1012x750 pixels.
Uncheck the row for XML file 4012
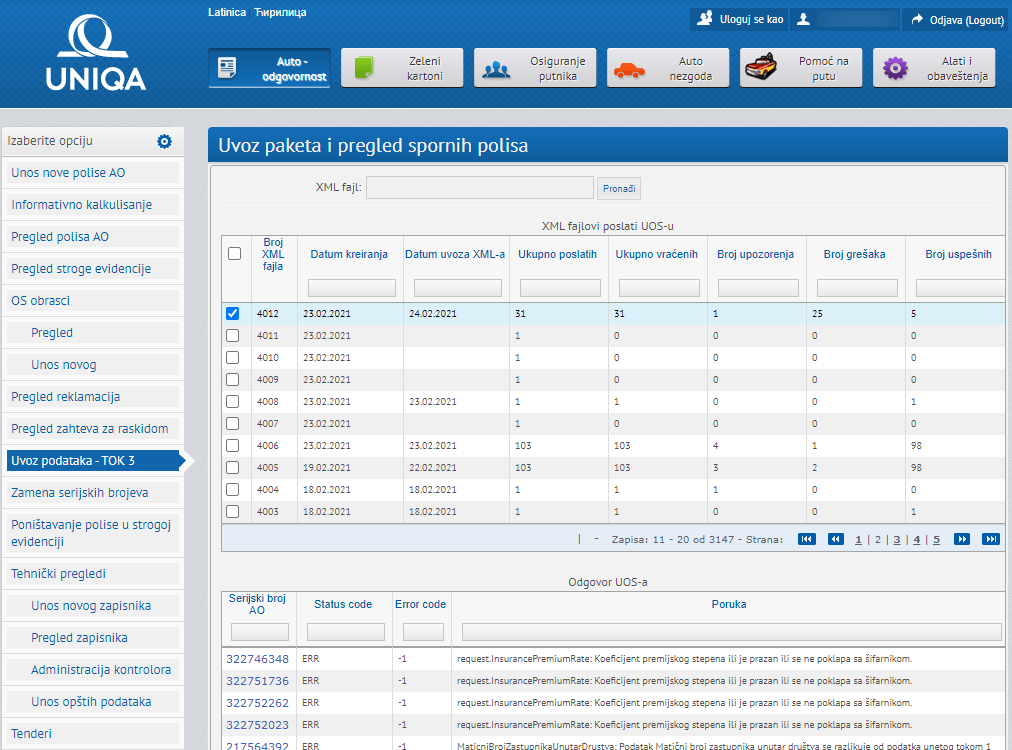tap(233, 313)
